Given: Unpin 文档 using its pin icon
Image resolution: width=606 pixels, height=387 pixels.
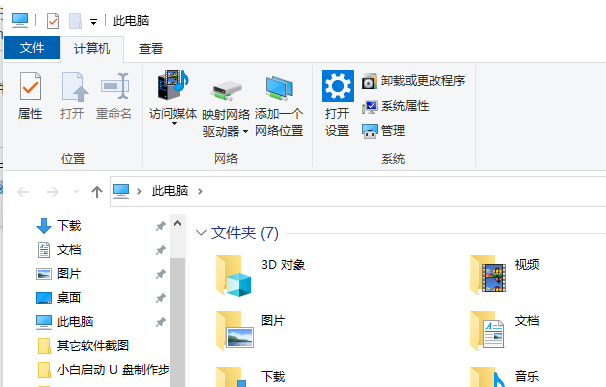Looking at the screenshot, I should tap(161, 250).
